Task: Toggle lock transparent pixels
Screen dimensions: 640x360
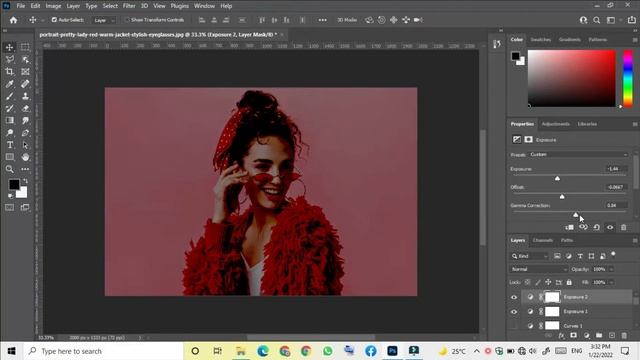Action: pos(527,282)
